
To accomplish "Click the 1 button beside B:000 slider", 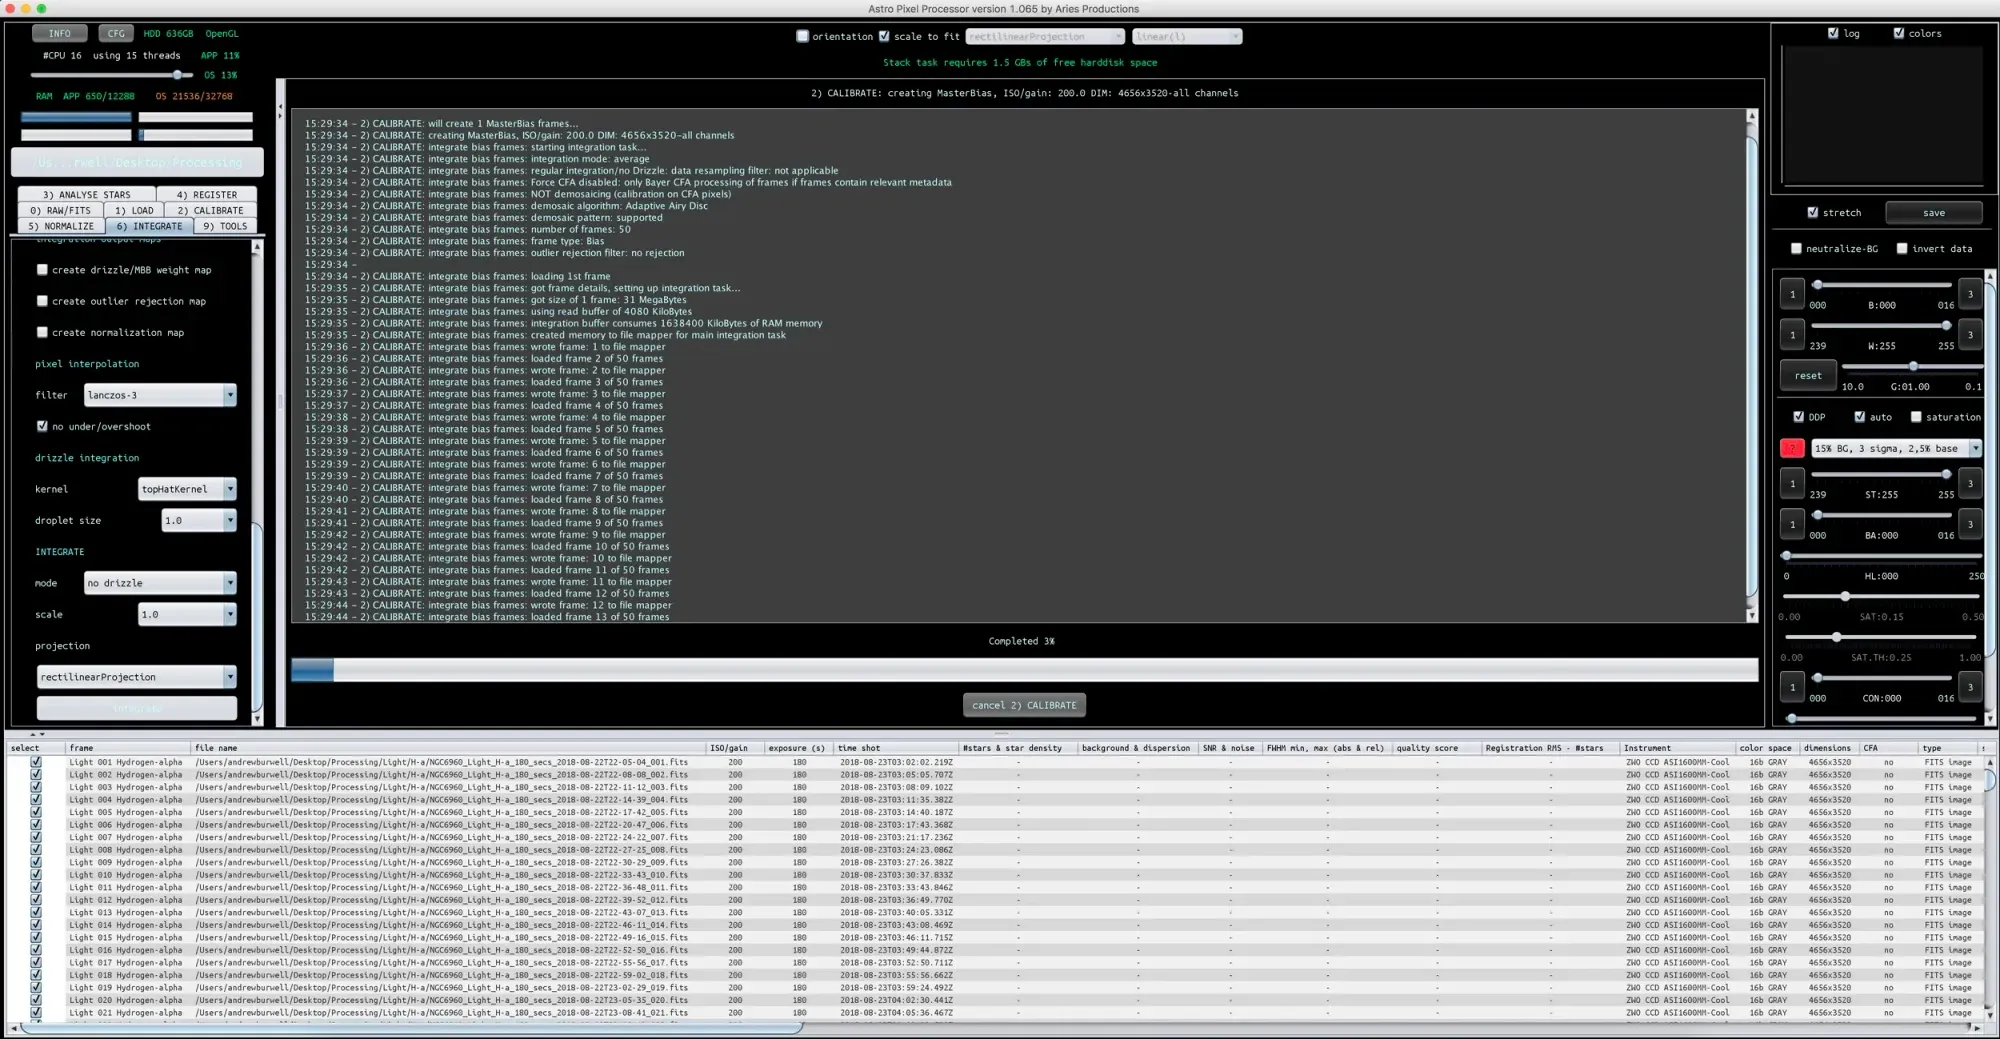I will pyautogui.click(x=1792, y=294).
